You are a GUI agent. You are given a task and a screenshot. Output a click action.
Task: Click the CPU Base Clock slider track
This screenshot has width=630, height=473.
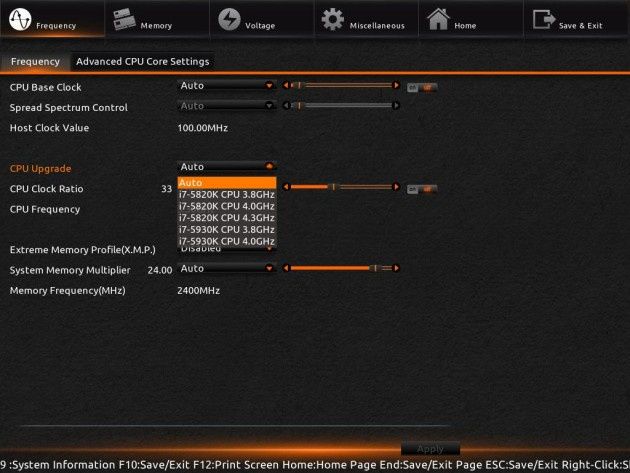342,85
